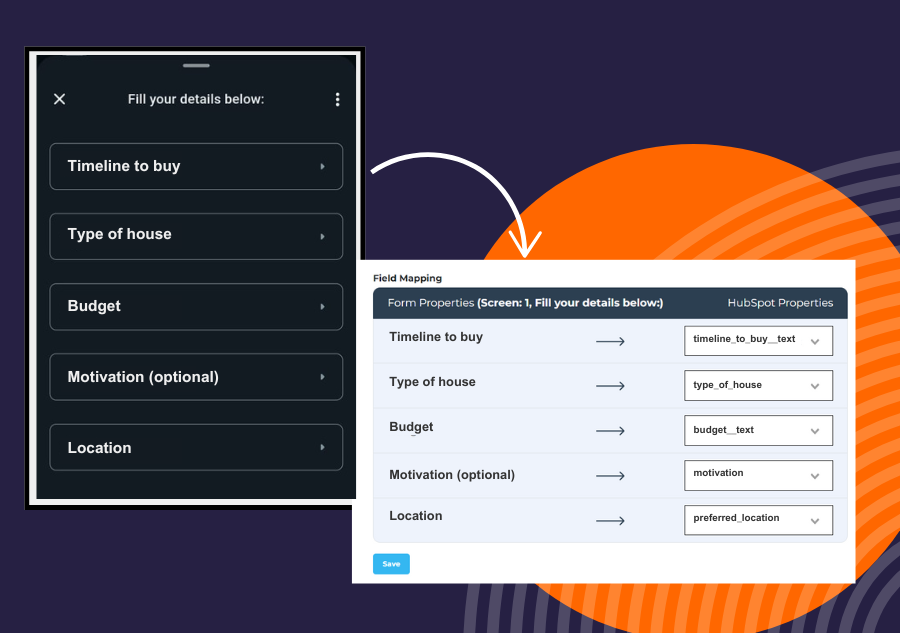Open the Budget selection field
This screenshot has width=900, height=633.
[x=196, y=306]
